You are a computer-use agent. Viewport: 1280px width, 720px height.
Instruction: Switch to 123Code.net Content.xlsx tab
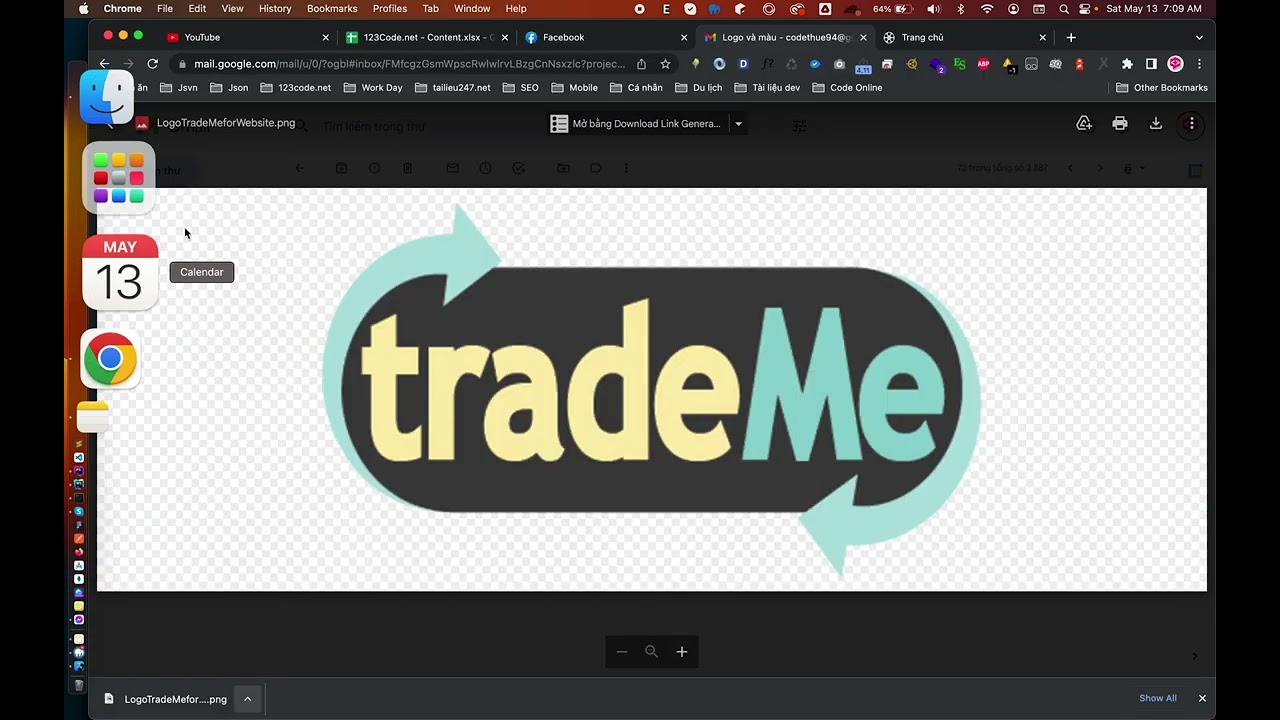[x=427, y=37]
